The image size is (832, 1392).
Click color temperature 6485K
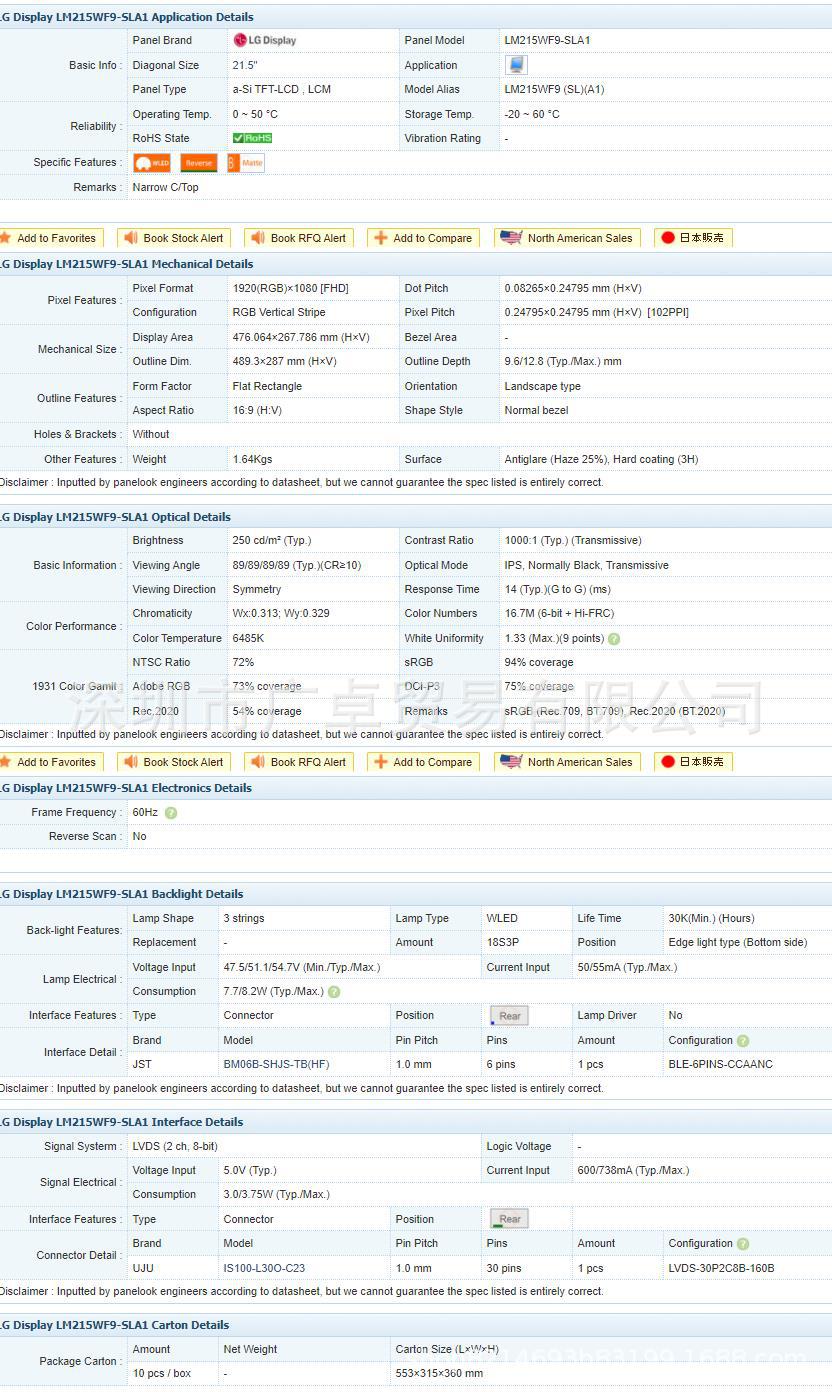[249, 638]
